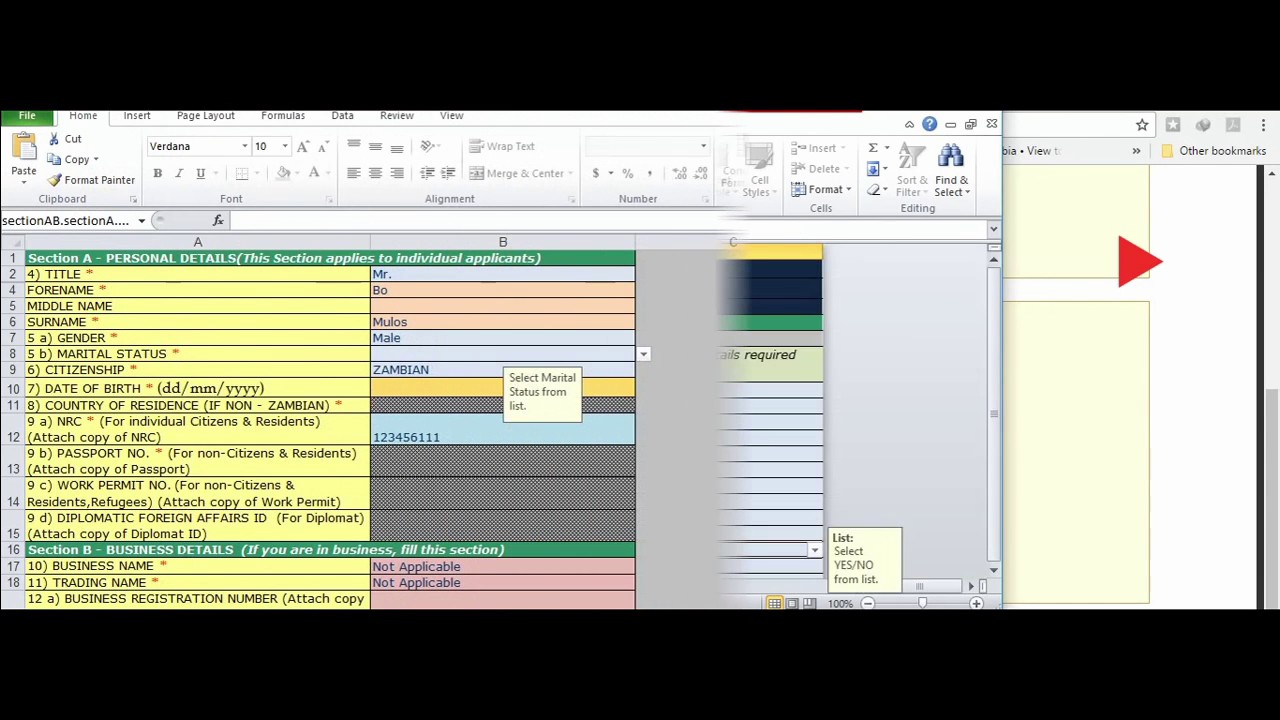
Task: Increase font size with grow font icon
Action: tap(303, 147)
